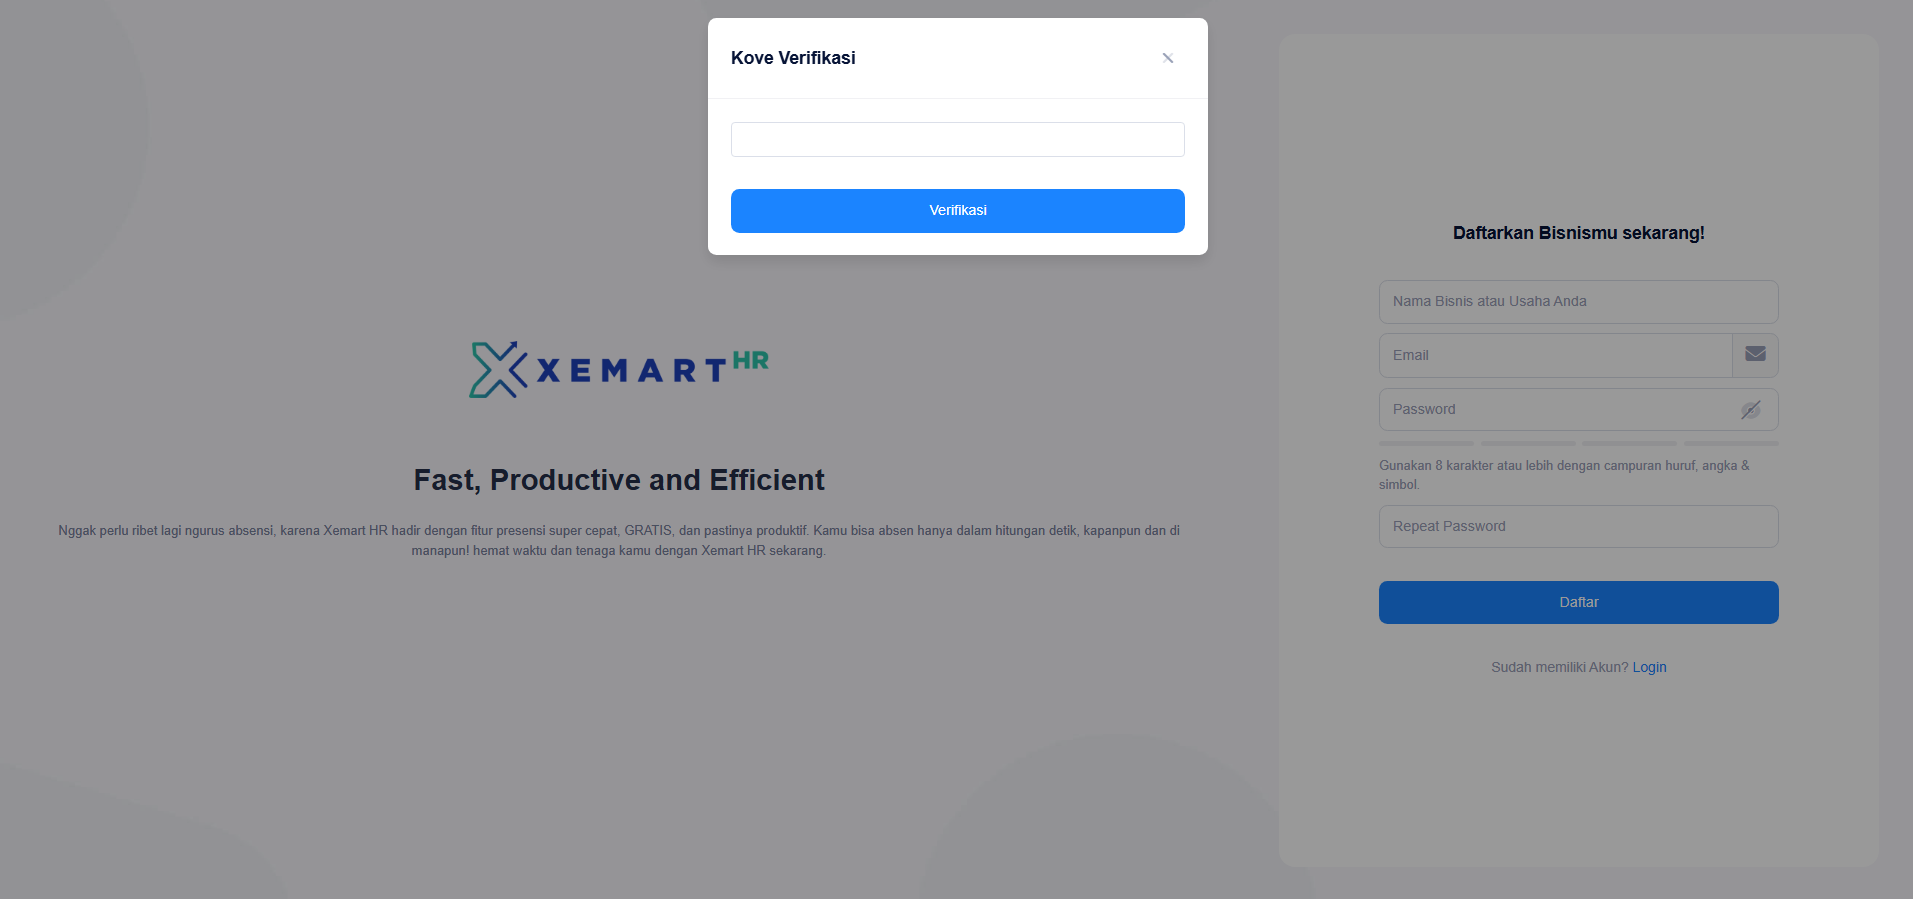This screenshot has width=1913, height=899.
Task: Click the Xemart HR logo
Action: pyautogui.click(x=619, y=370)
